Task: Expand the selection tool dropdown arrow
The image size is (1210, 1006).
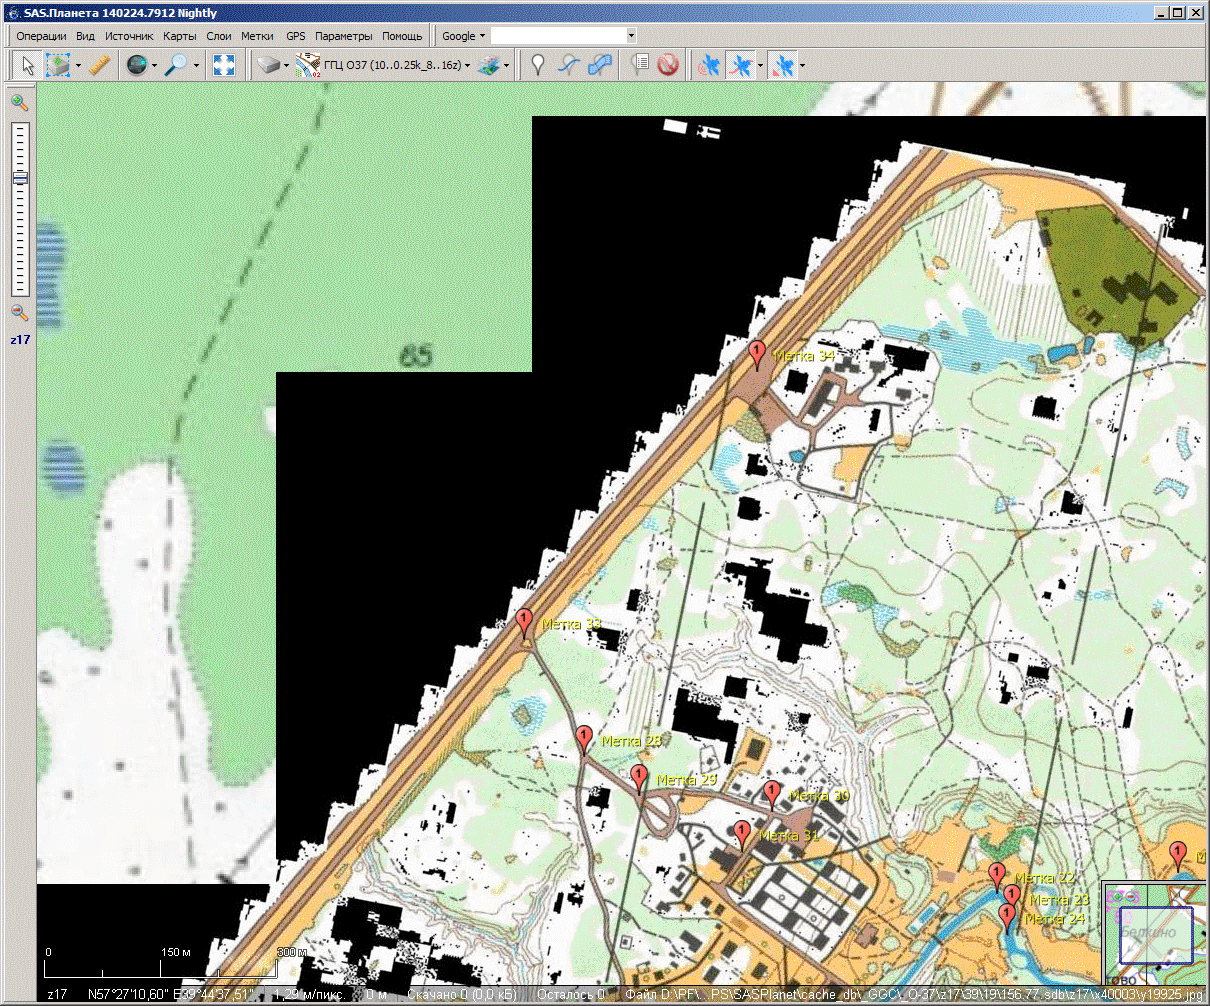Action: click(78, 67)
